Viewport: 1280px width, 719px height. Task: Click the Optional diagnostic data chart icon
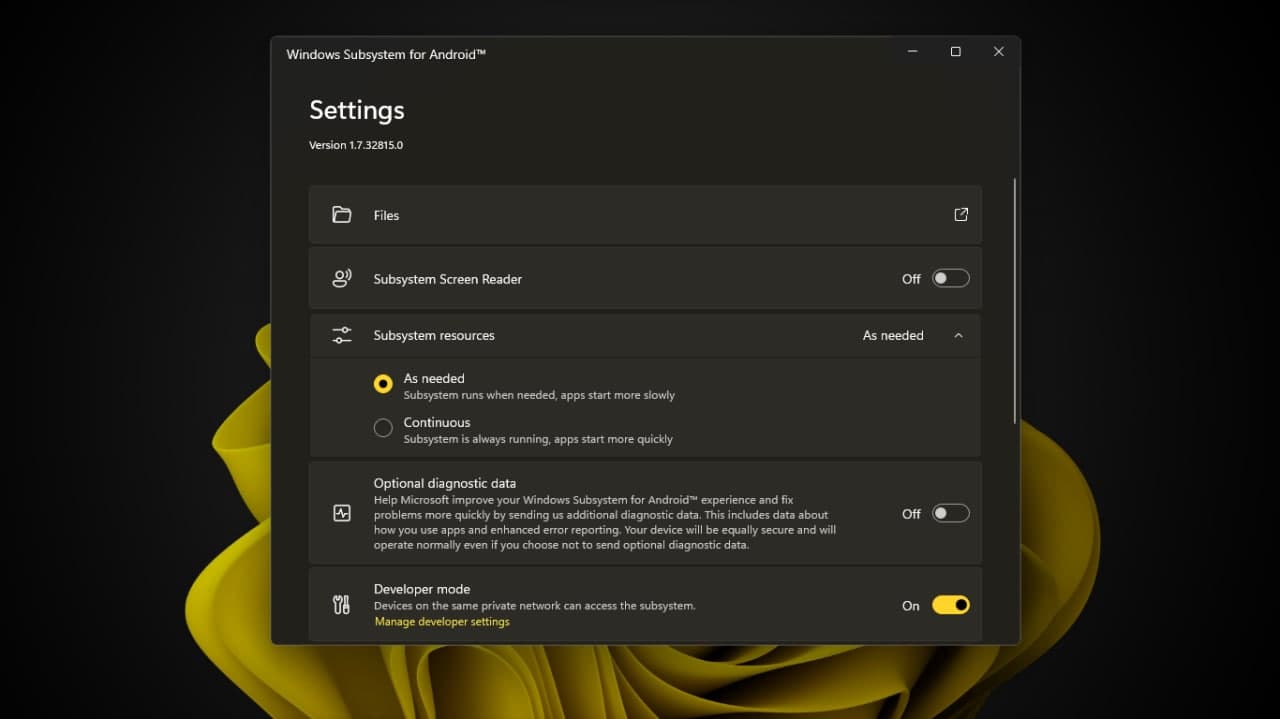point(342,512)
